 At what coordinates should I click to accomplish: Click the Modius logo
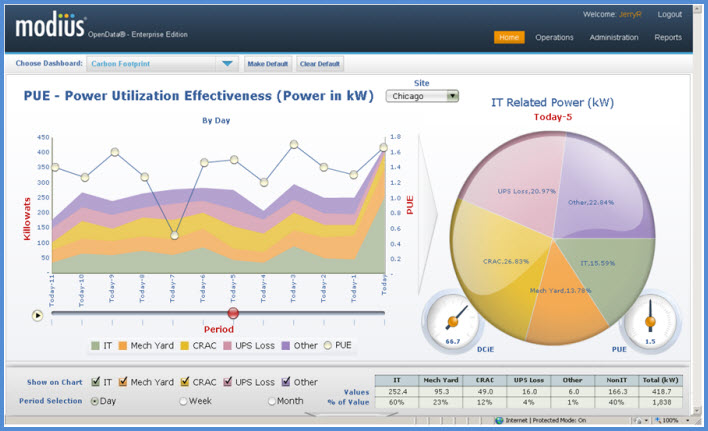pos(49,25)
